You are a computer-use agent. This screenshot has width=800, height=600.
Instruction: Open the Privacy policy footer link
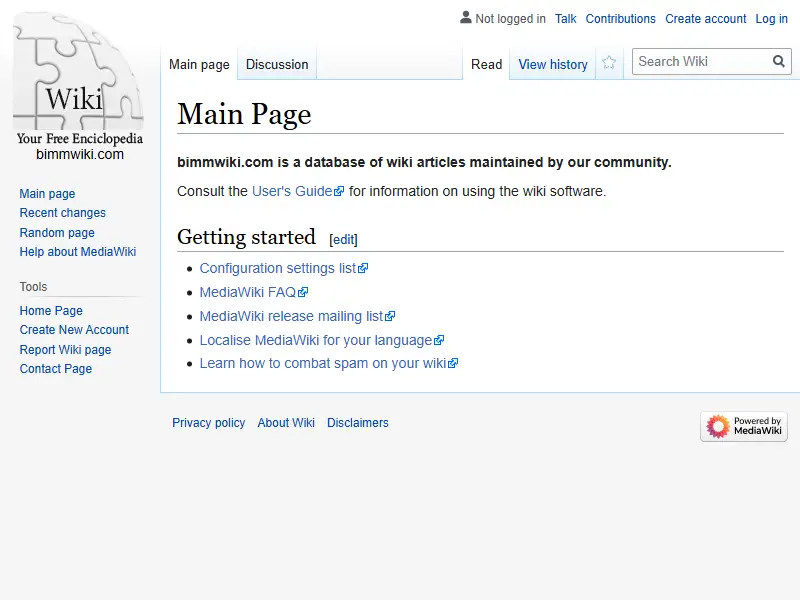[x=209, y=423]
